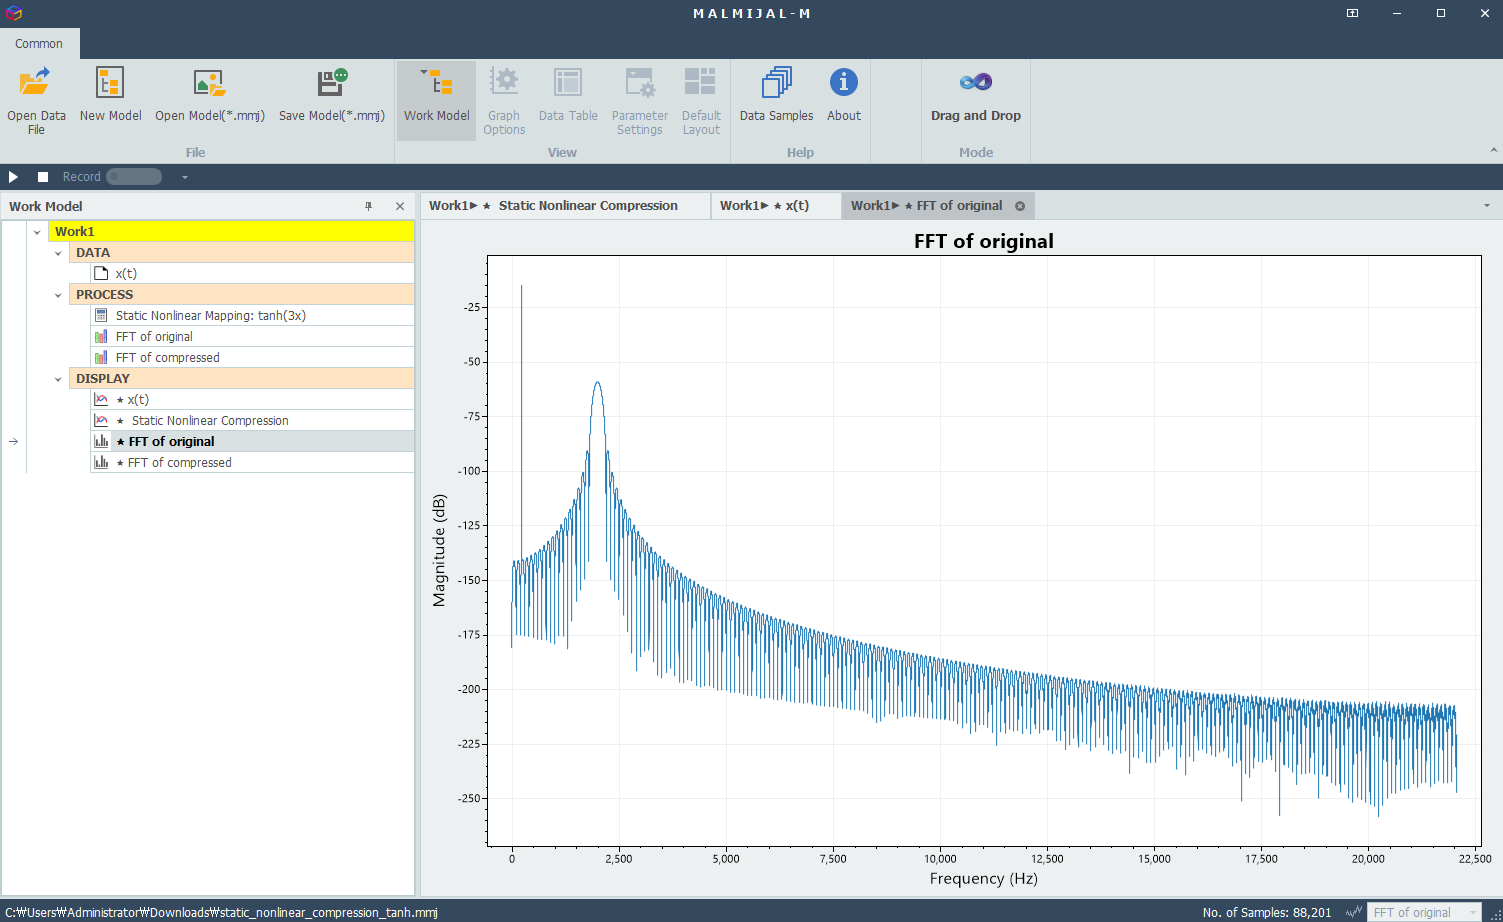This screenshot has width=1503, height=922.
Task: Select FFT of compressed display item
Action: pyautogui.click(x=252, y=462)
